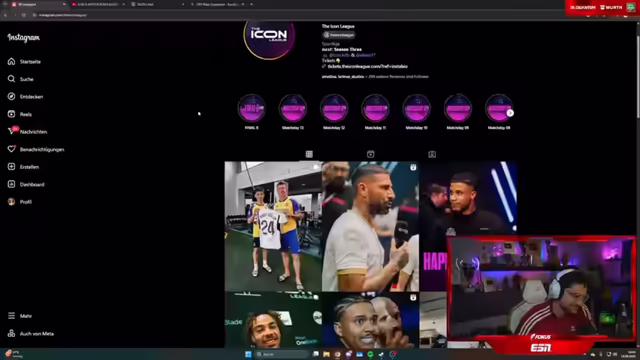Open Suche in the sidebar

(20, 79)
